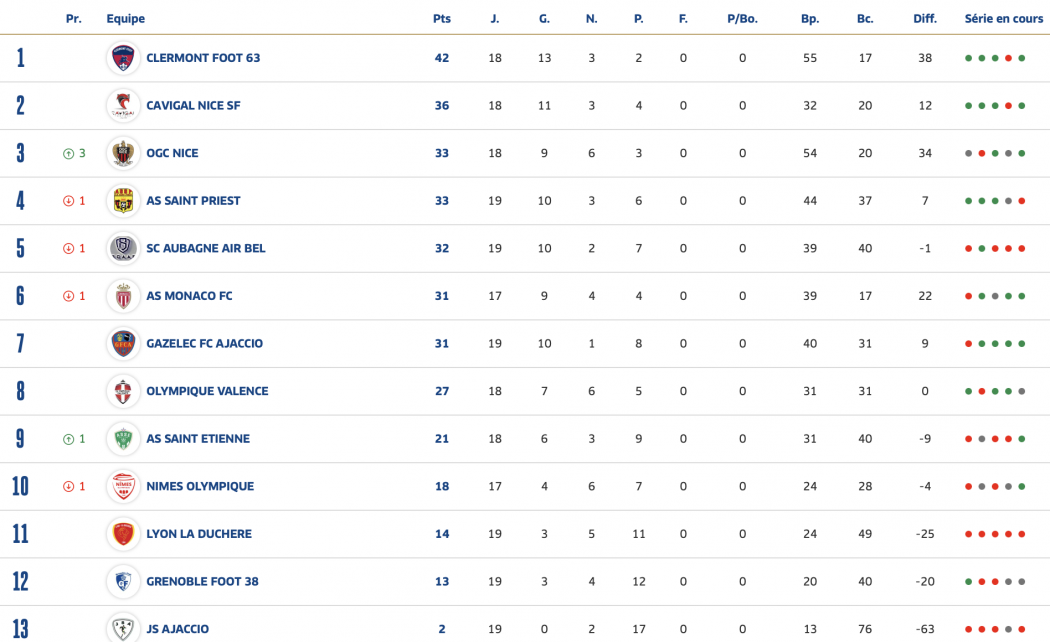The height and width of the screenshot is (642, 1050).
Task: Click the green up arrow beside OGC Nice
Action: [x=68, y=154]
